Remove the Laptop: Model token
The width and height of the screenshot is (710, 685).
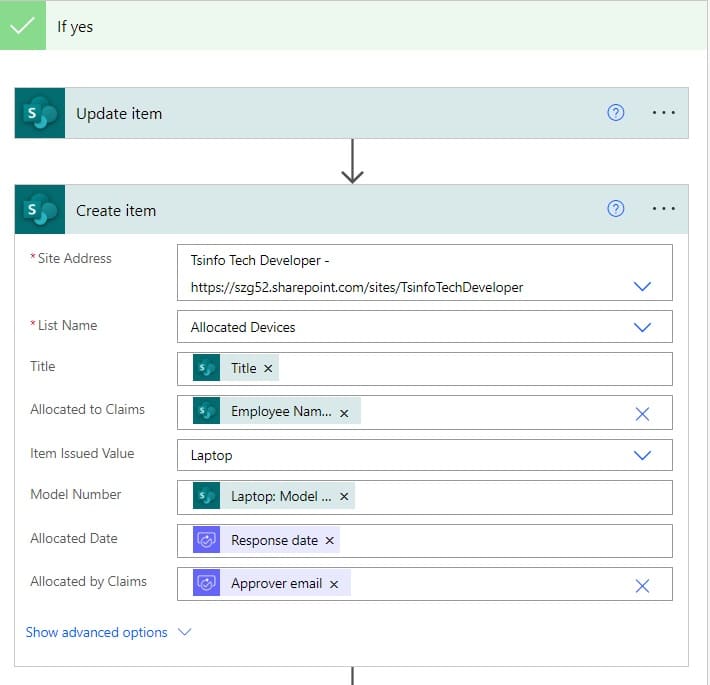(x=344, y=497)
